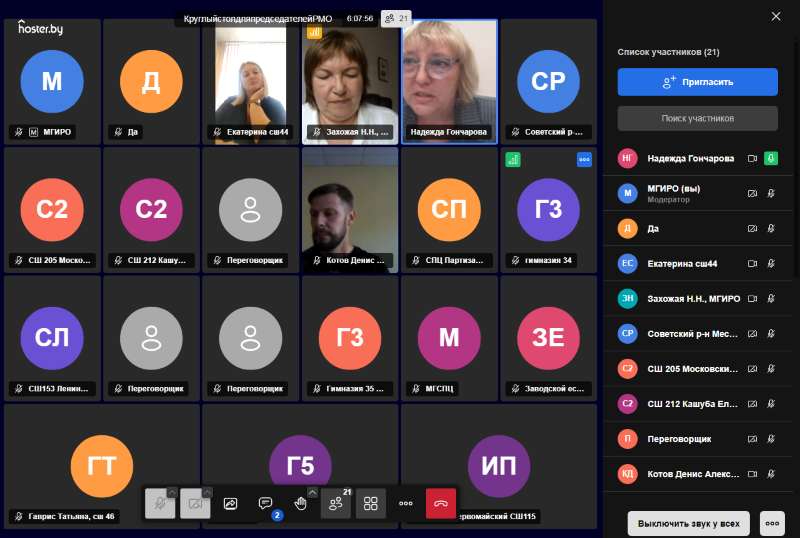Select Надежда Гончарова row in participants list
Screen dimensions: 800x538
click(697, 158)
